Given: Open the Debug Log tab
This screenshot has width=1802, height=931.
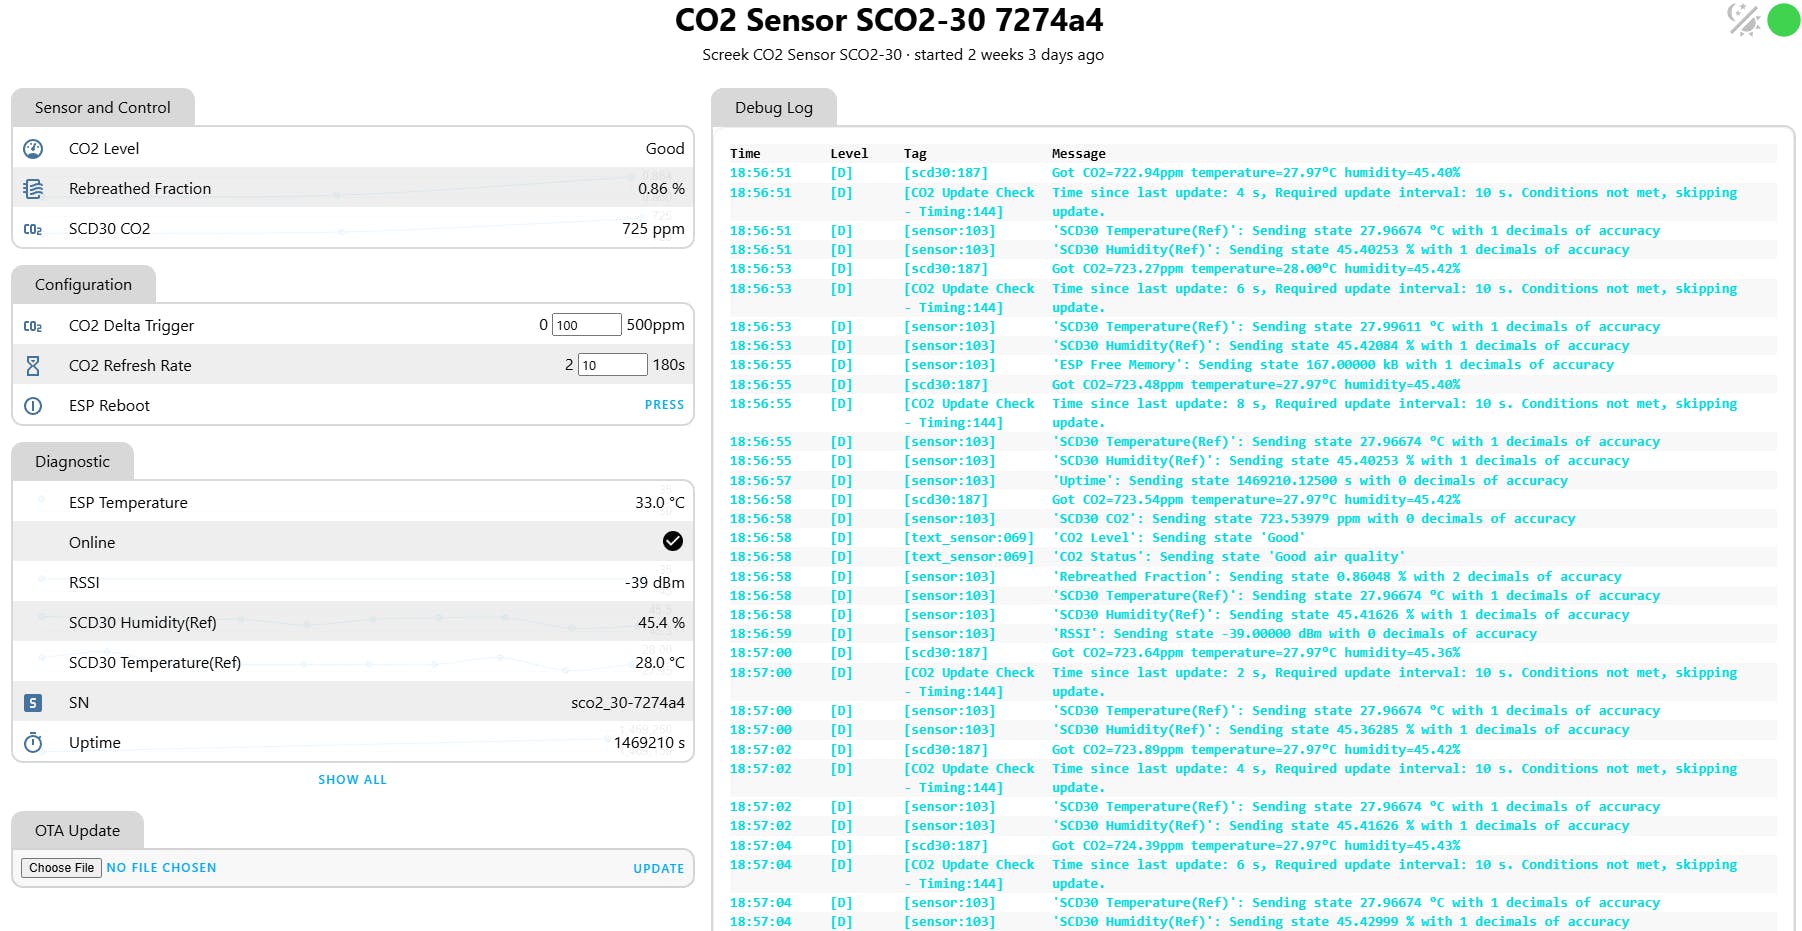Looking at the screenshot, I should (773, 108).
